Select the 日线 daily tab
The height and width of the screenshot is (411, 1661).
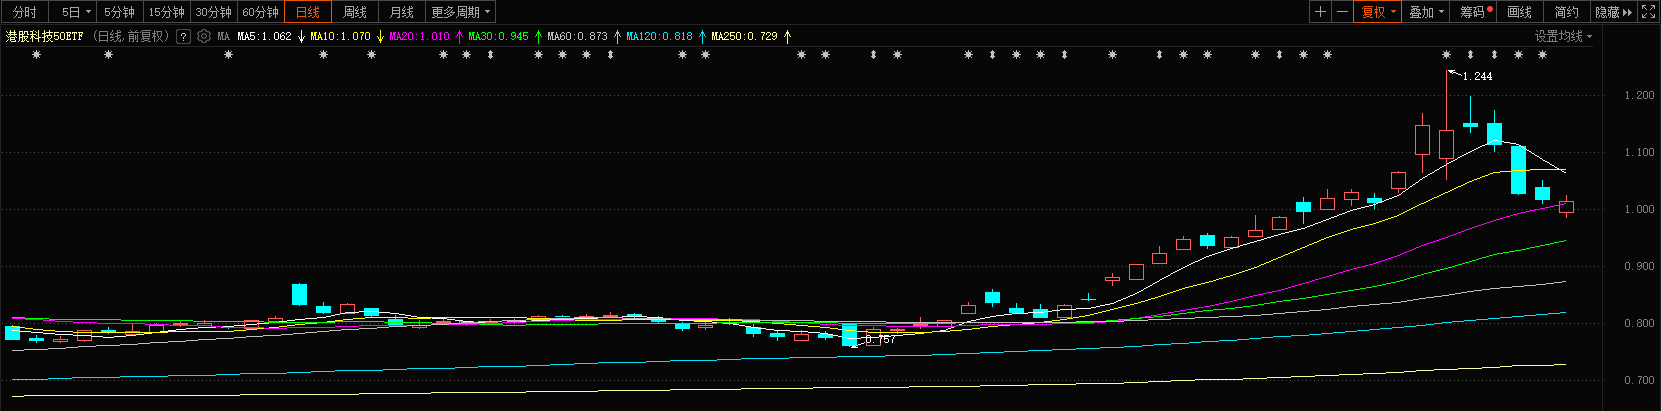click(308, 12)
